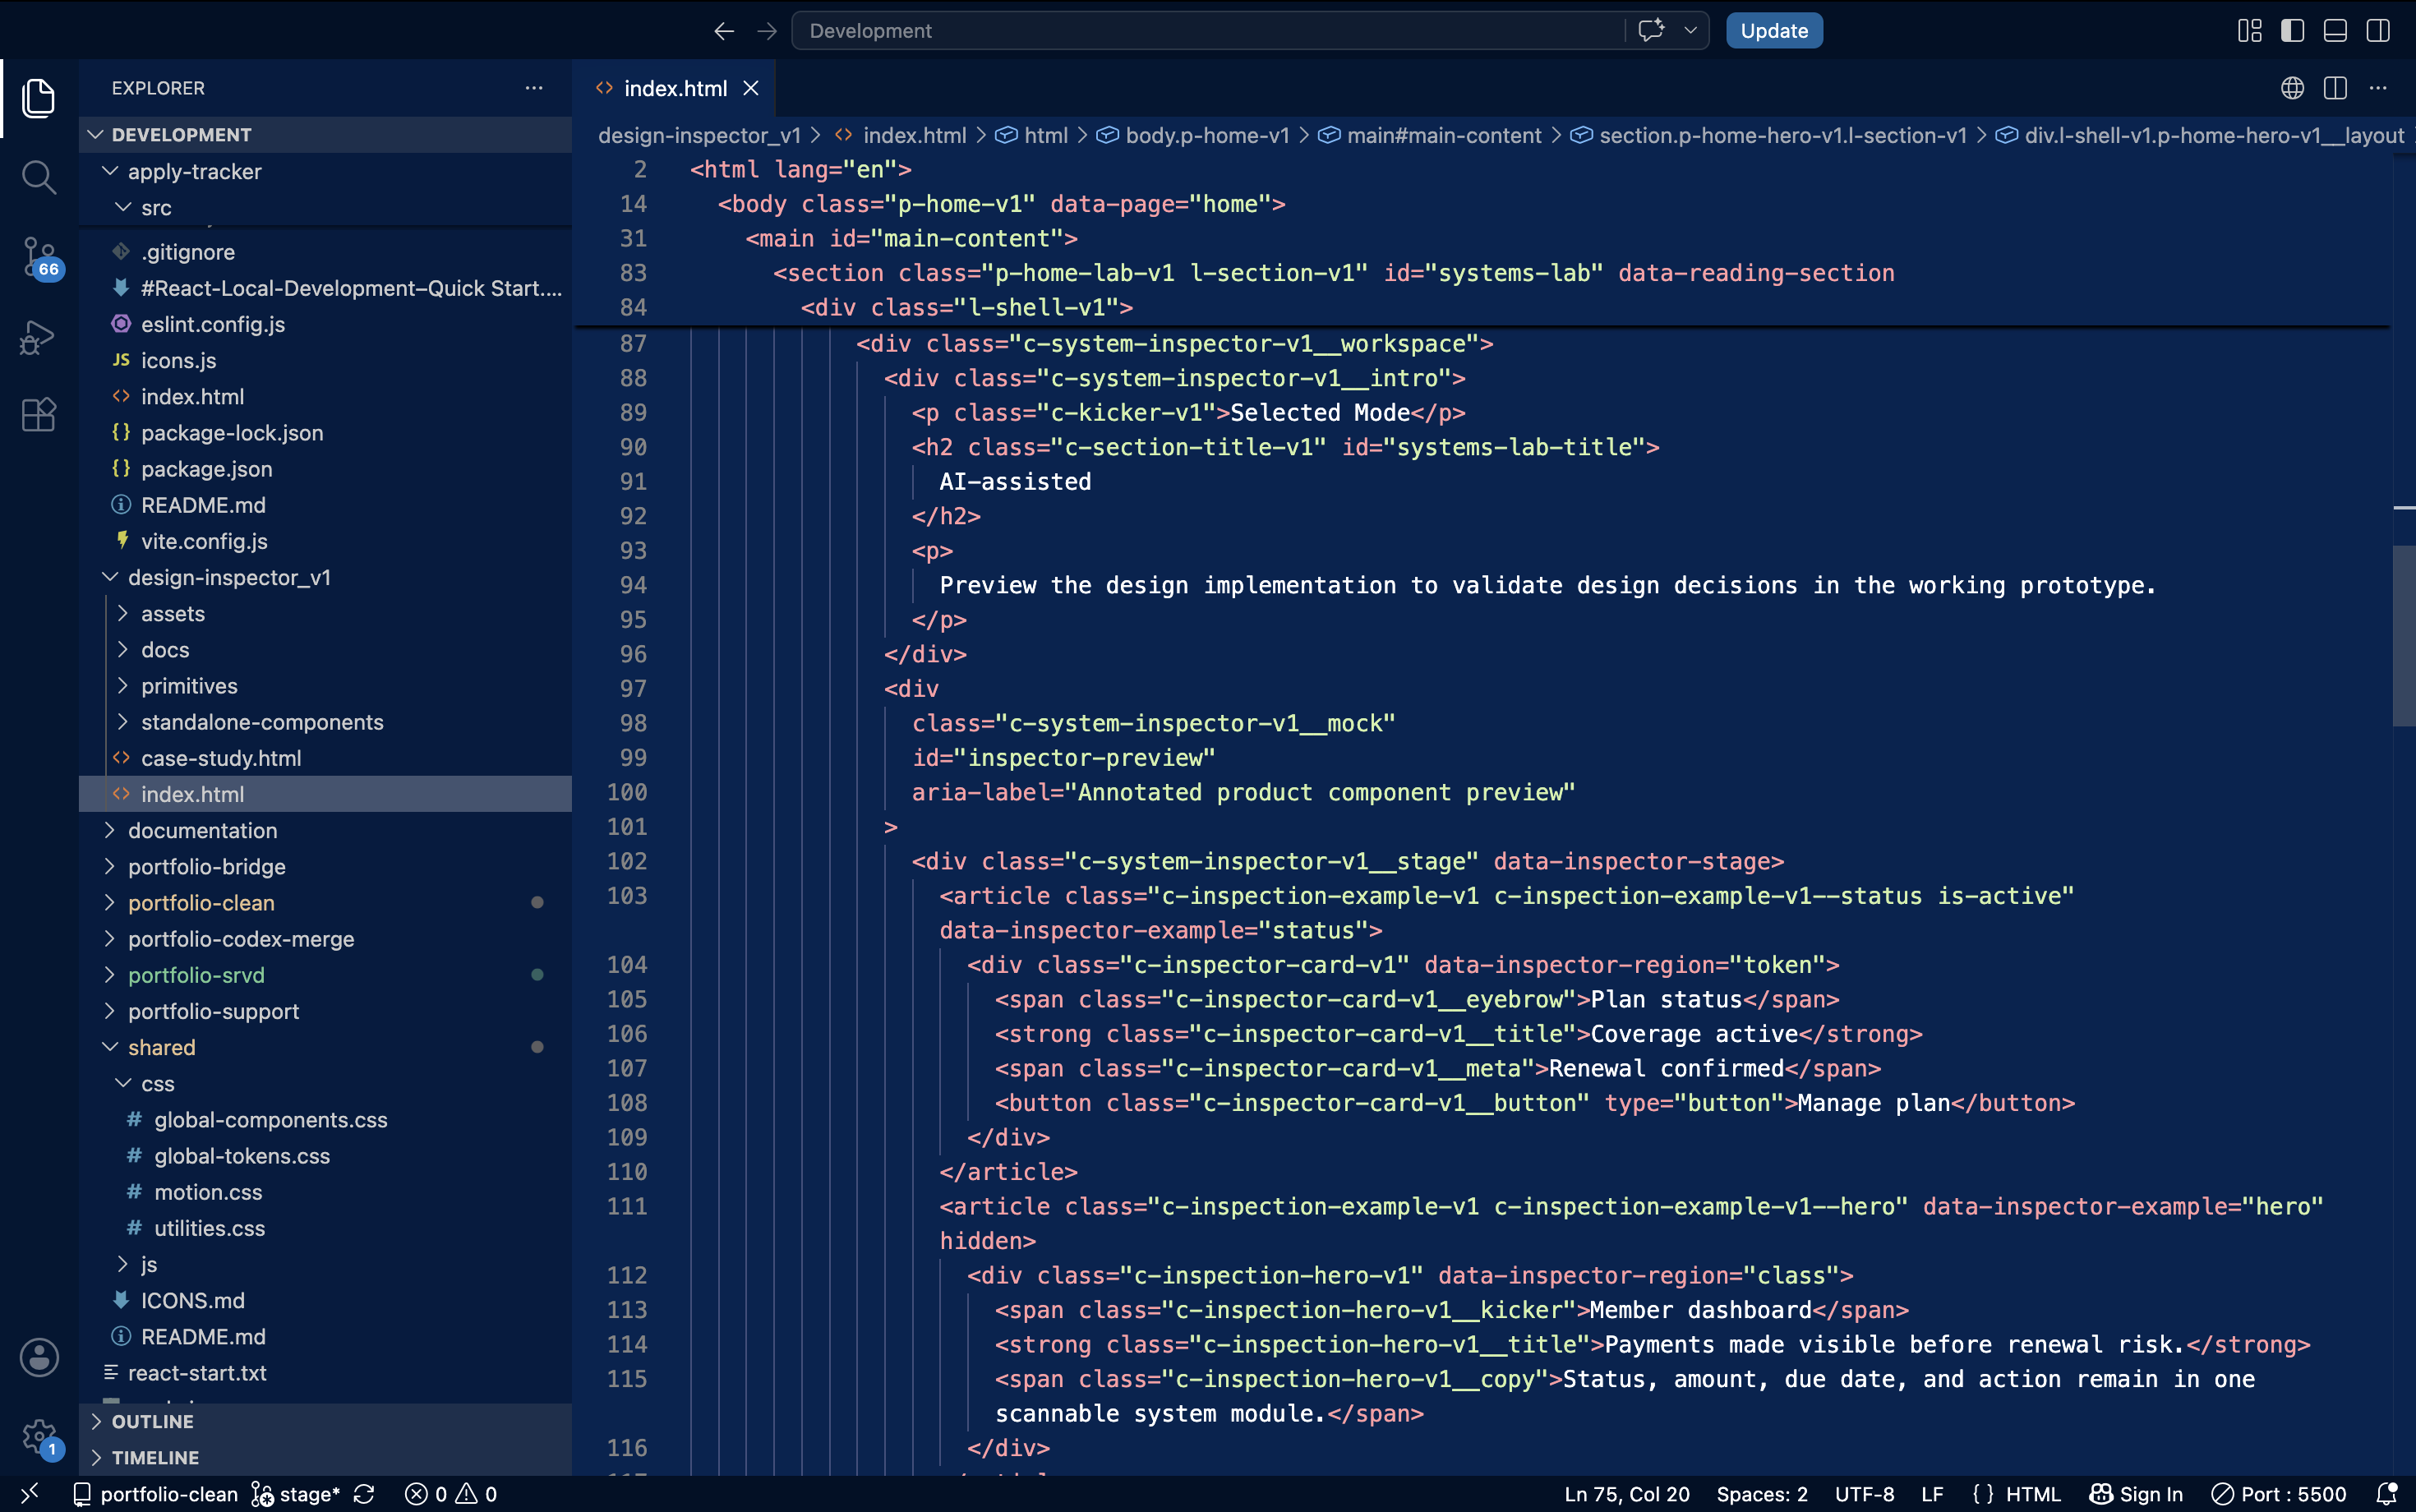Open package-lock.json file
This screenshot has width=2416, height=1512.
click(326, 433)
